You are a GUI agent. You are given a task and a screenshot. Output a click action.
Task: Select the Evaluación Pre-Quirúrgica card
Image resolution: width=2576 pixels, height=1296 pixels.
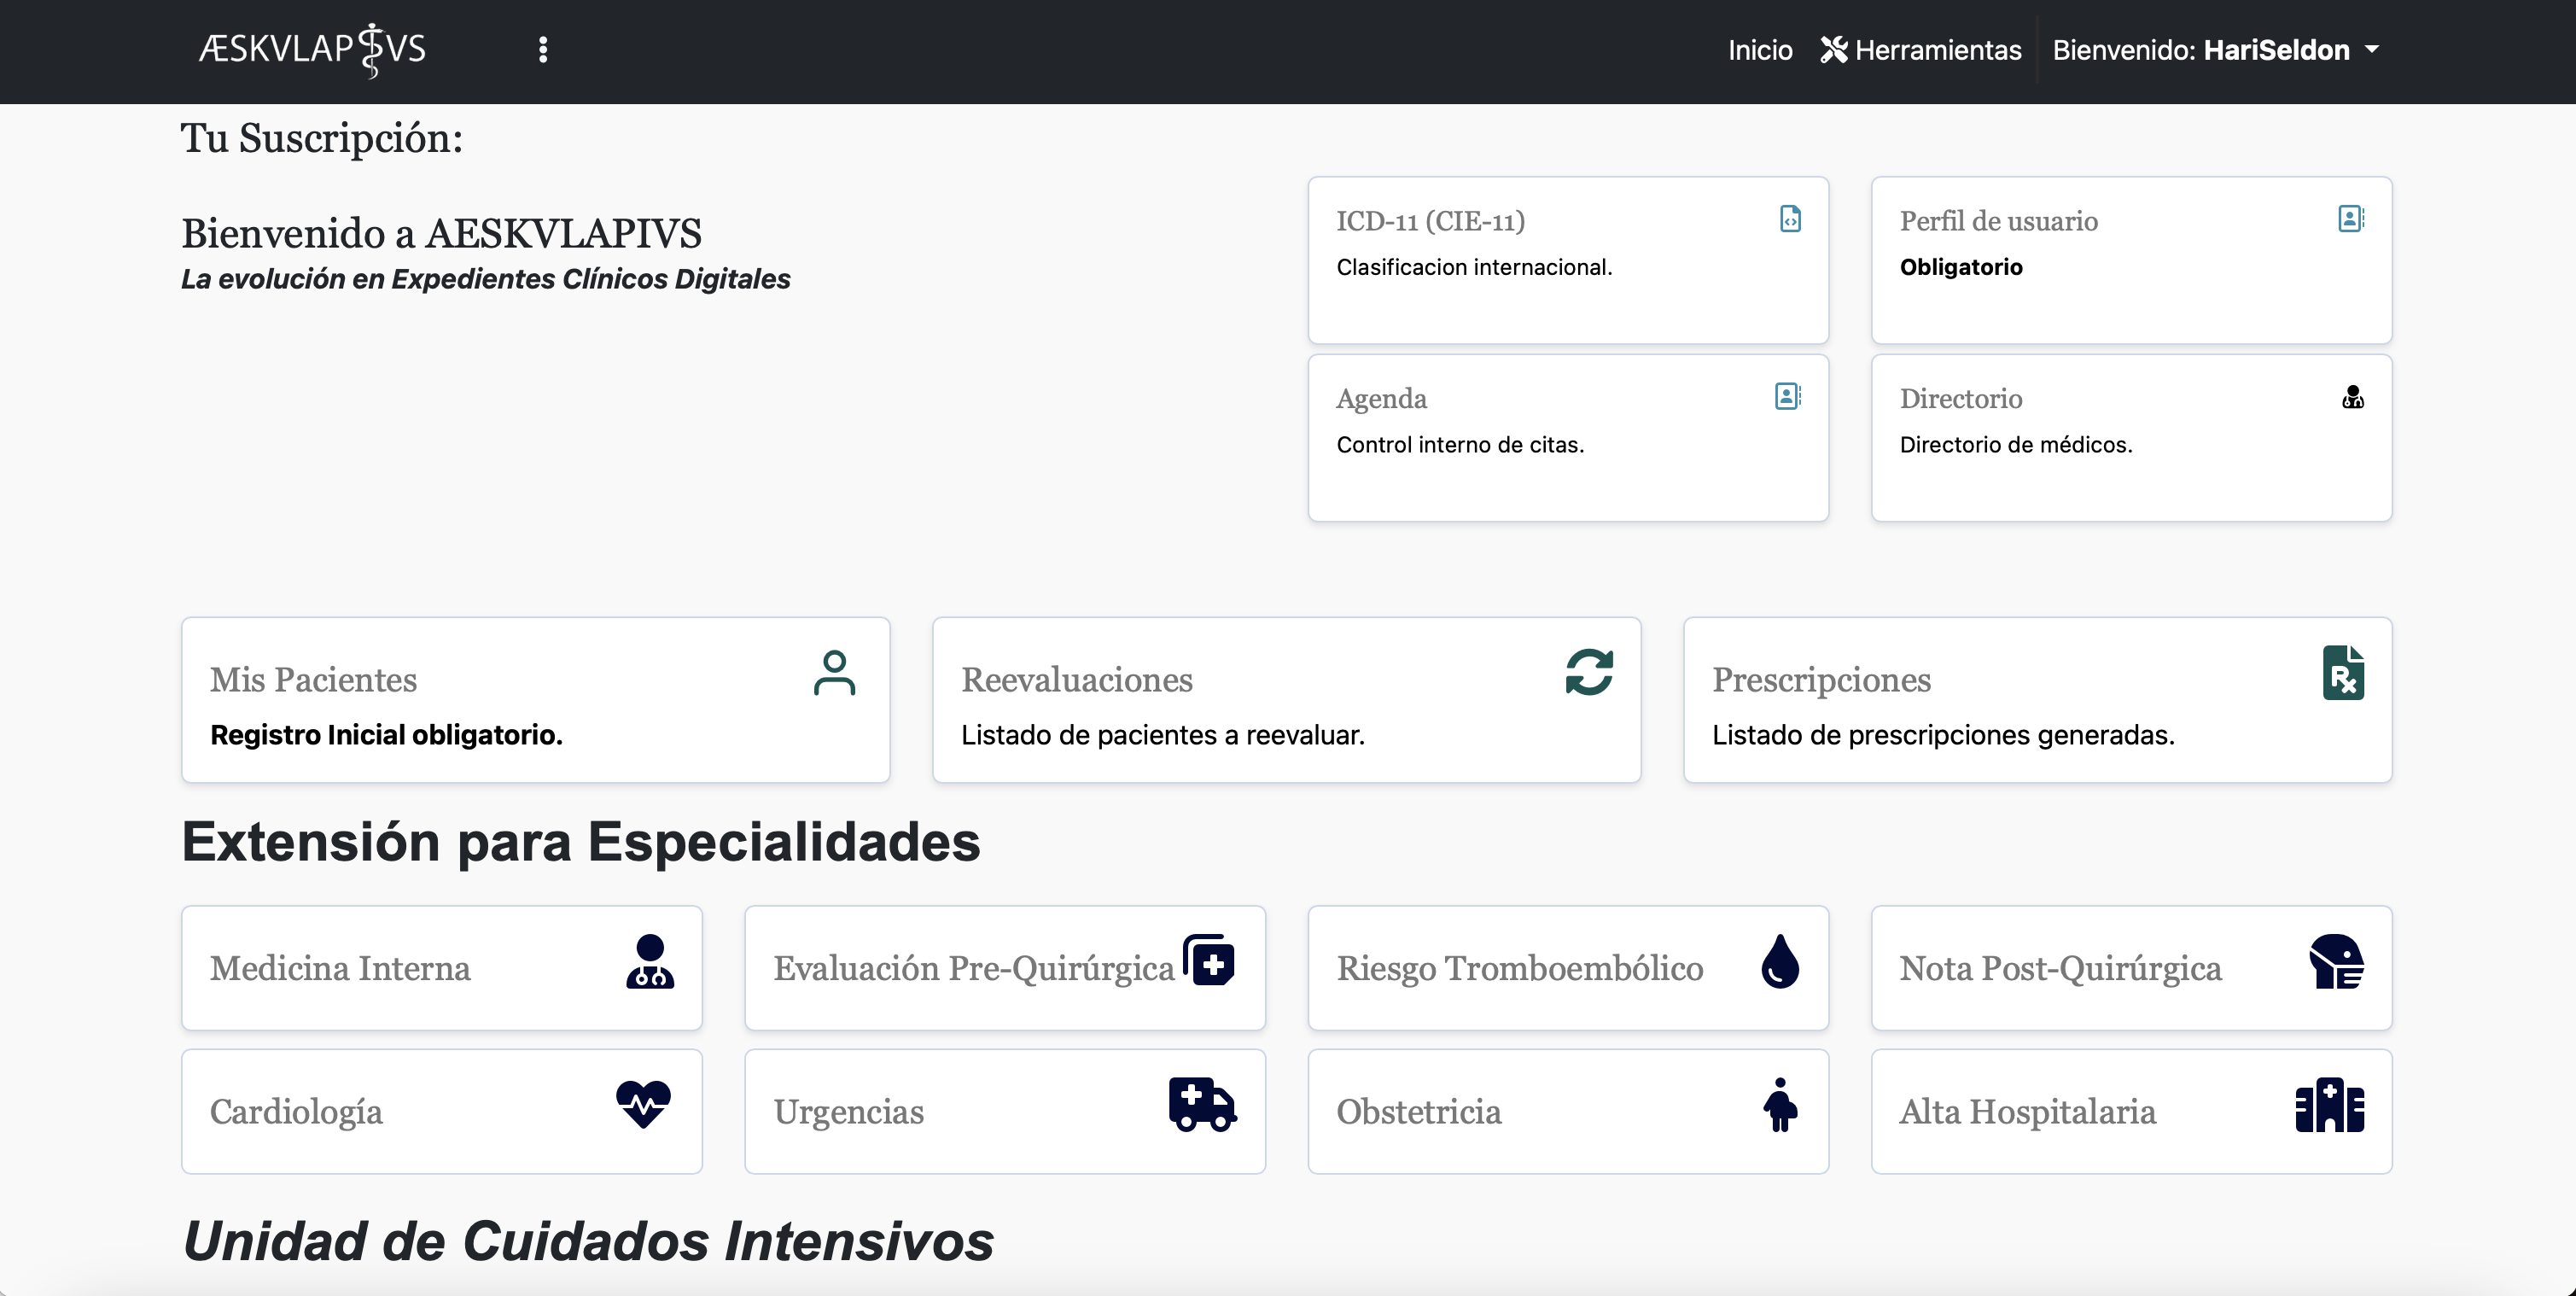1004,968
